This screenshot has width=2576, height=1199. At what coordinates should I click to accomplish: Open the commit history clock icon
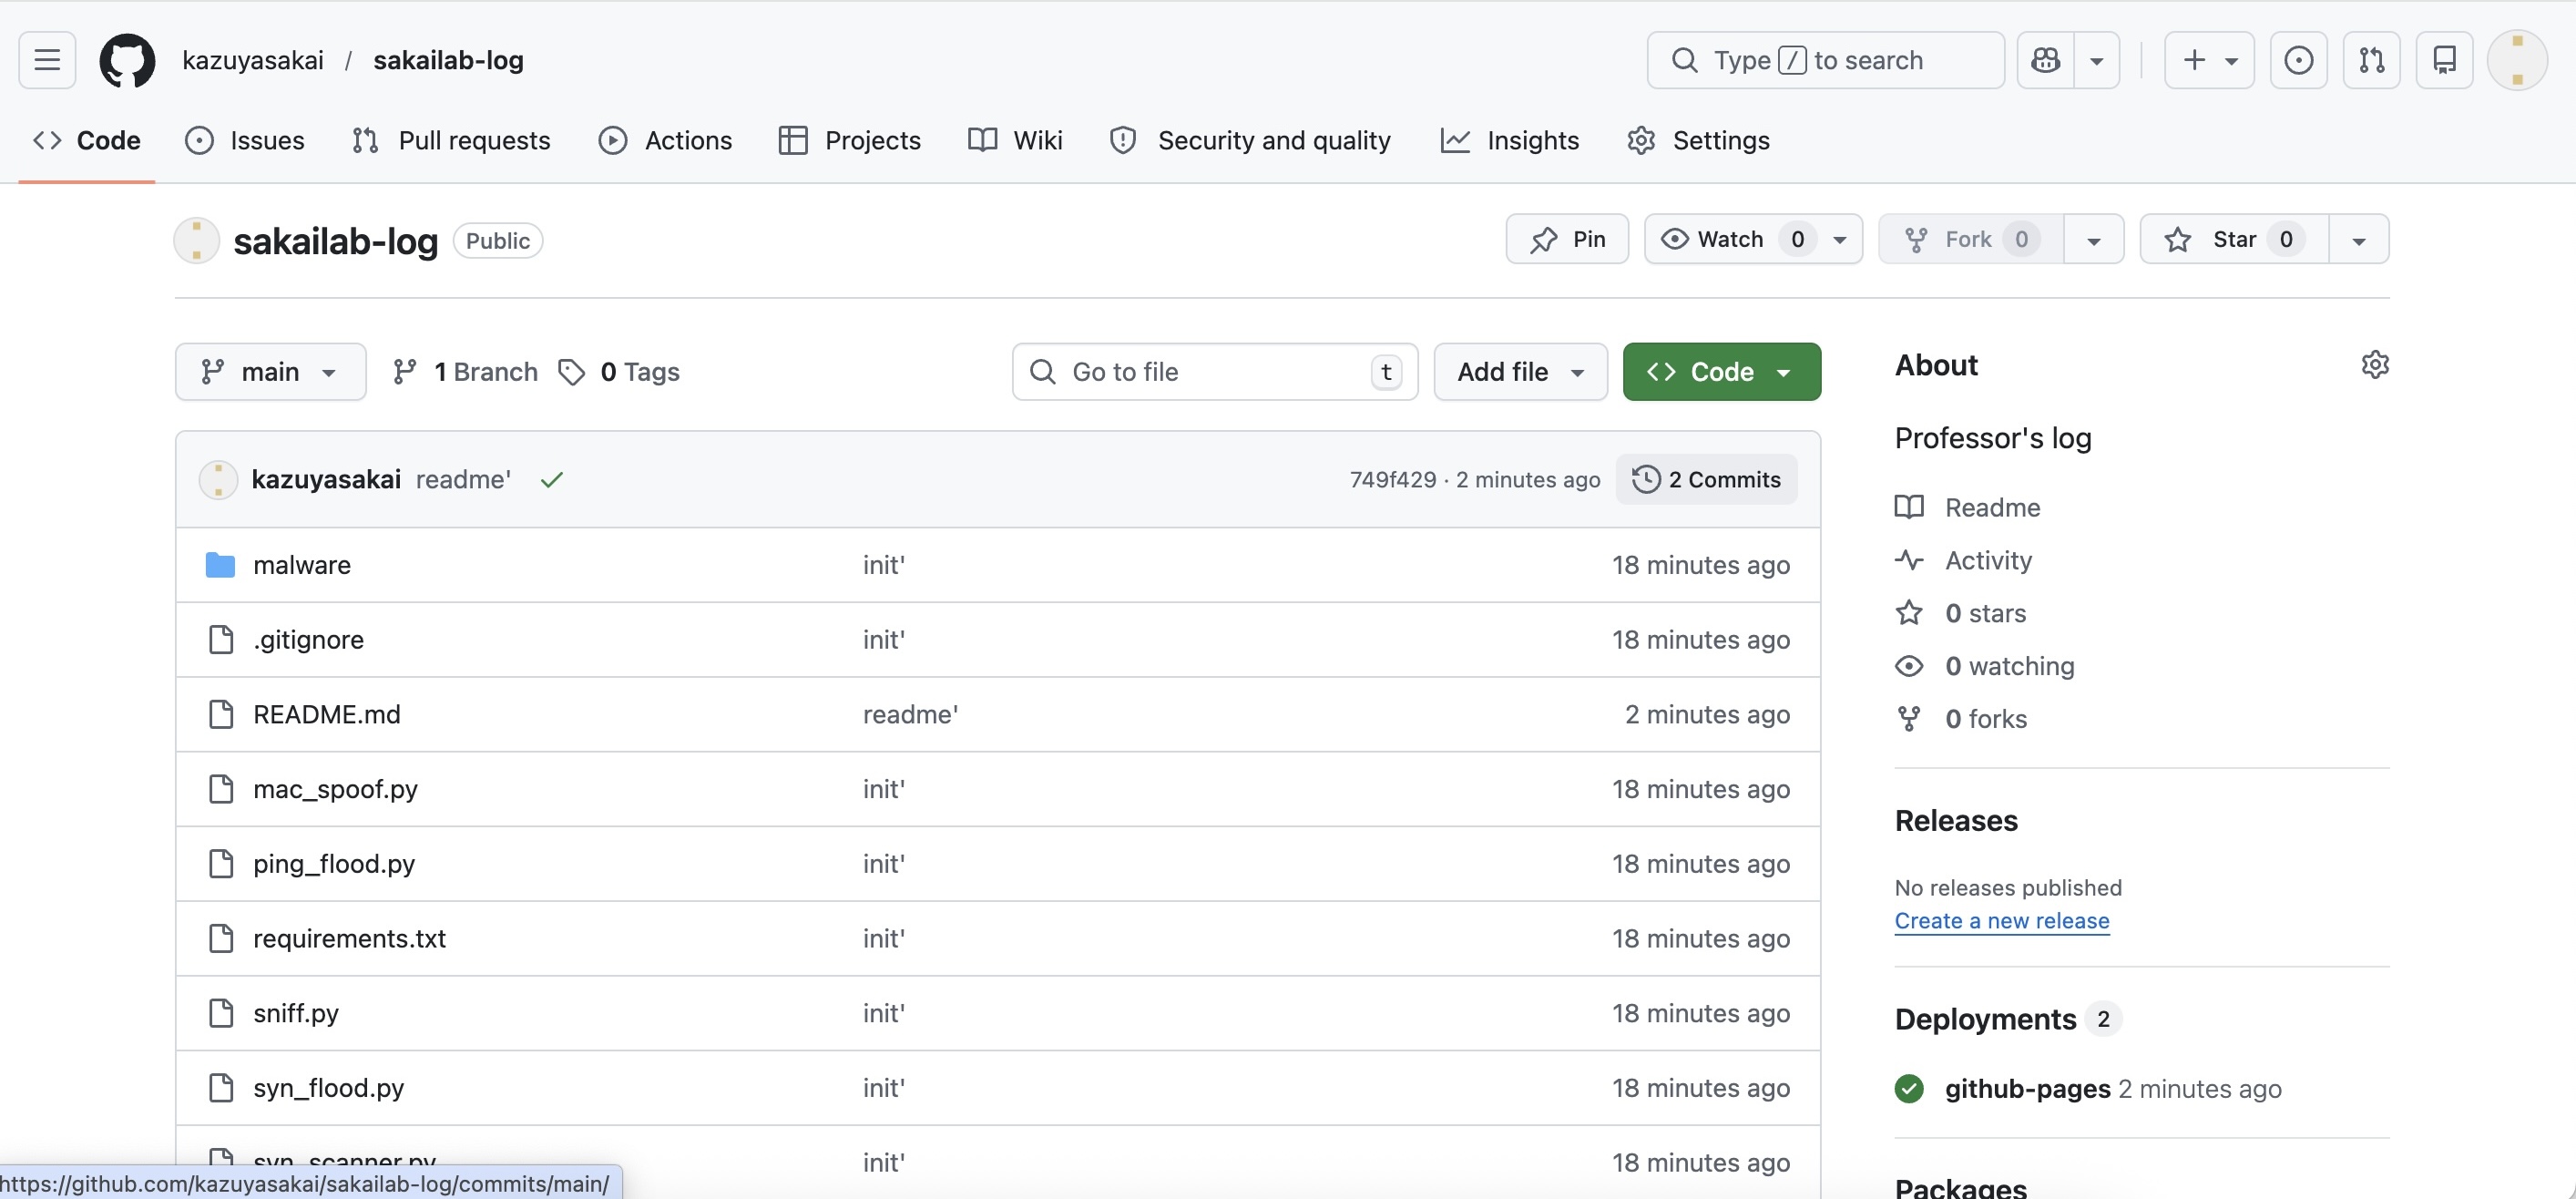tap(1645, 479)
